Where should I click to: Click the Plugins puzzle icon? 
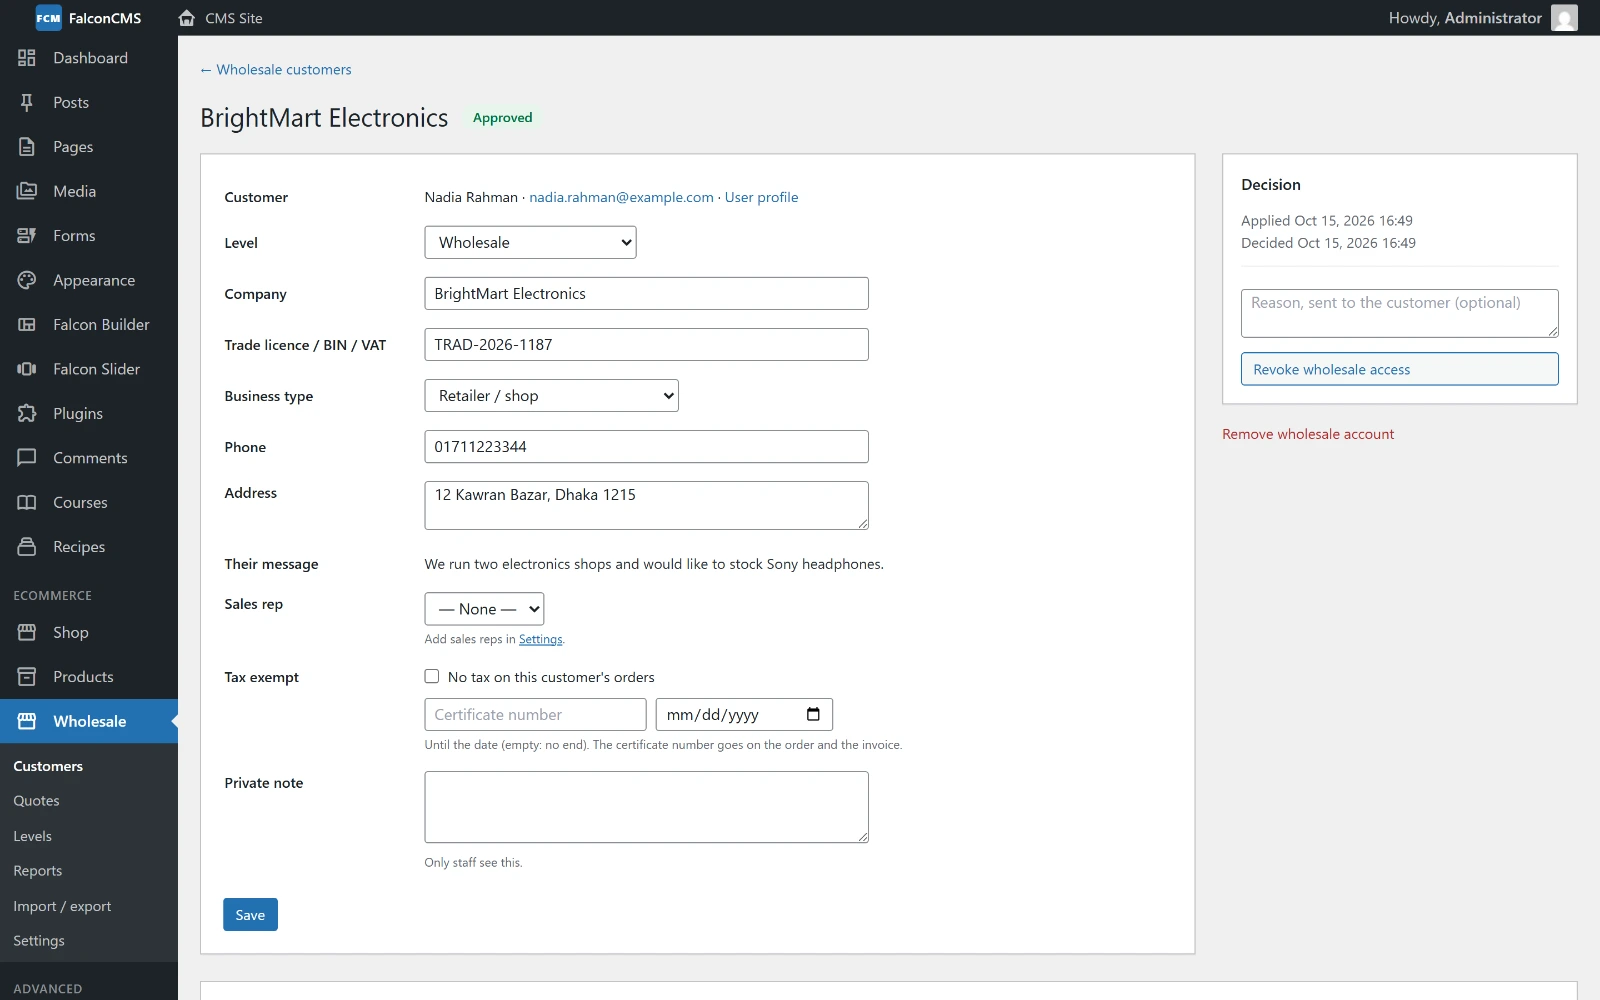(x=27, y=414)
